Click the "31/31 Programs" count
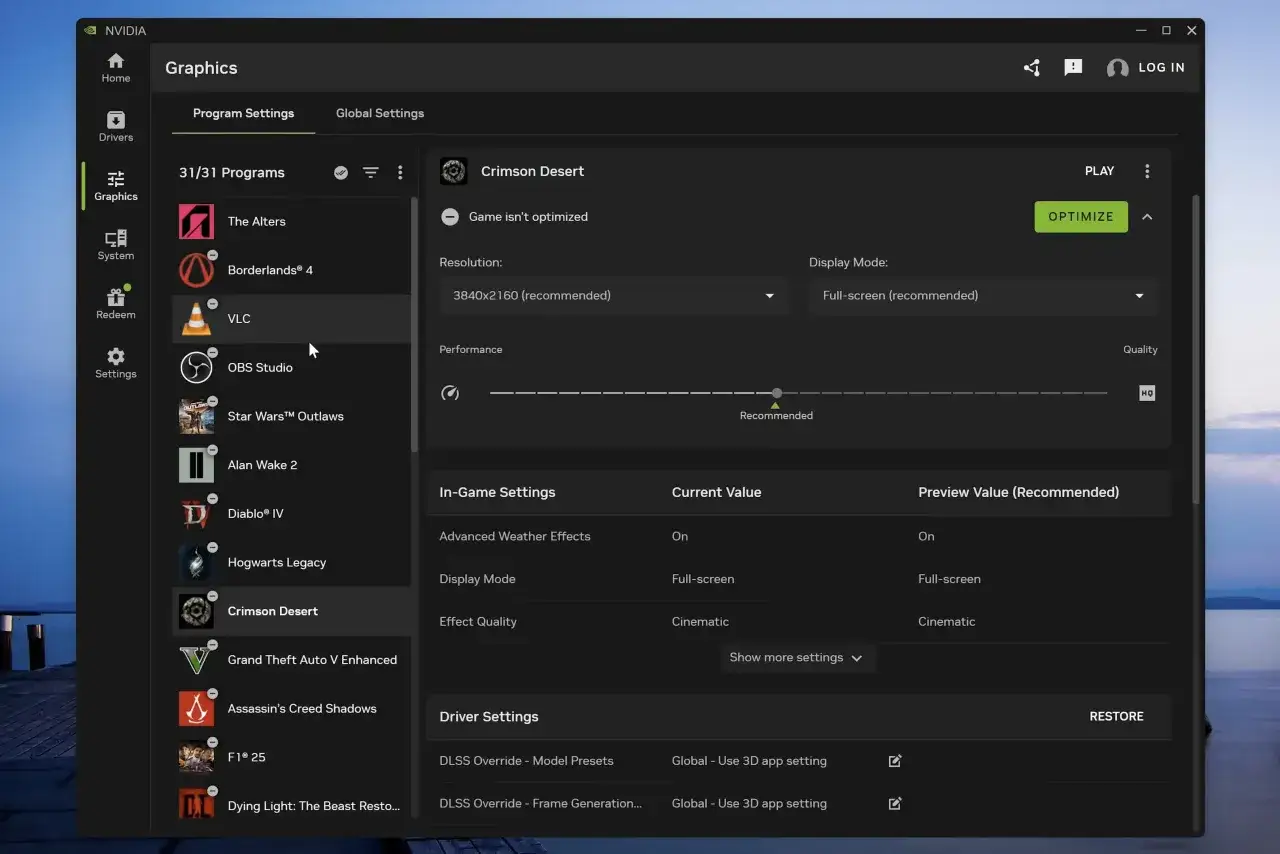The height and width of the screenshot is (854, 1280). [x=232, y=173]
